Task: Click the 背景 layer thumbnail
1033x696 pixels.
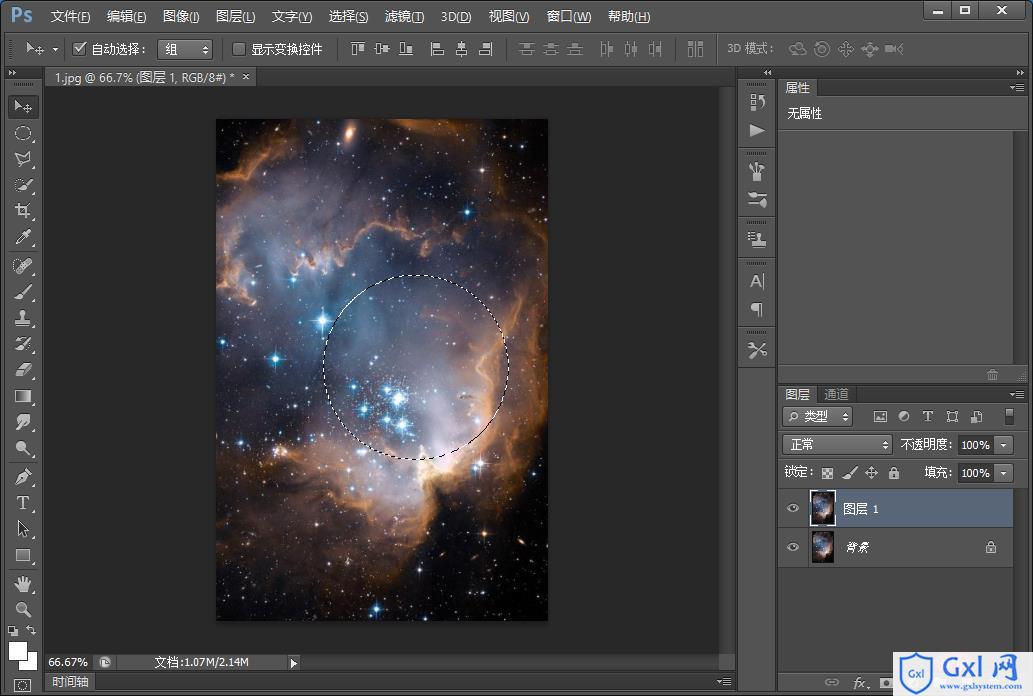Action: click(x=822, y=547)
